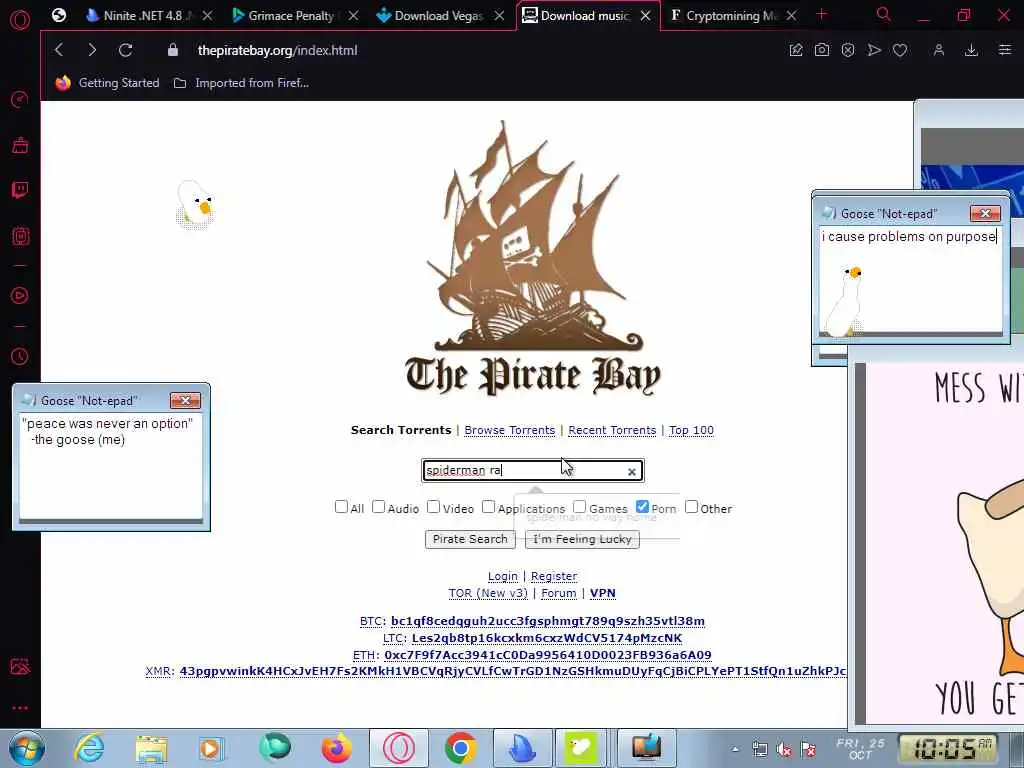Select the Download music tab

(583, 15)
